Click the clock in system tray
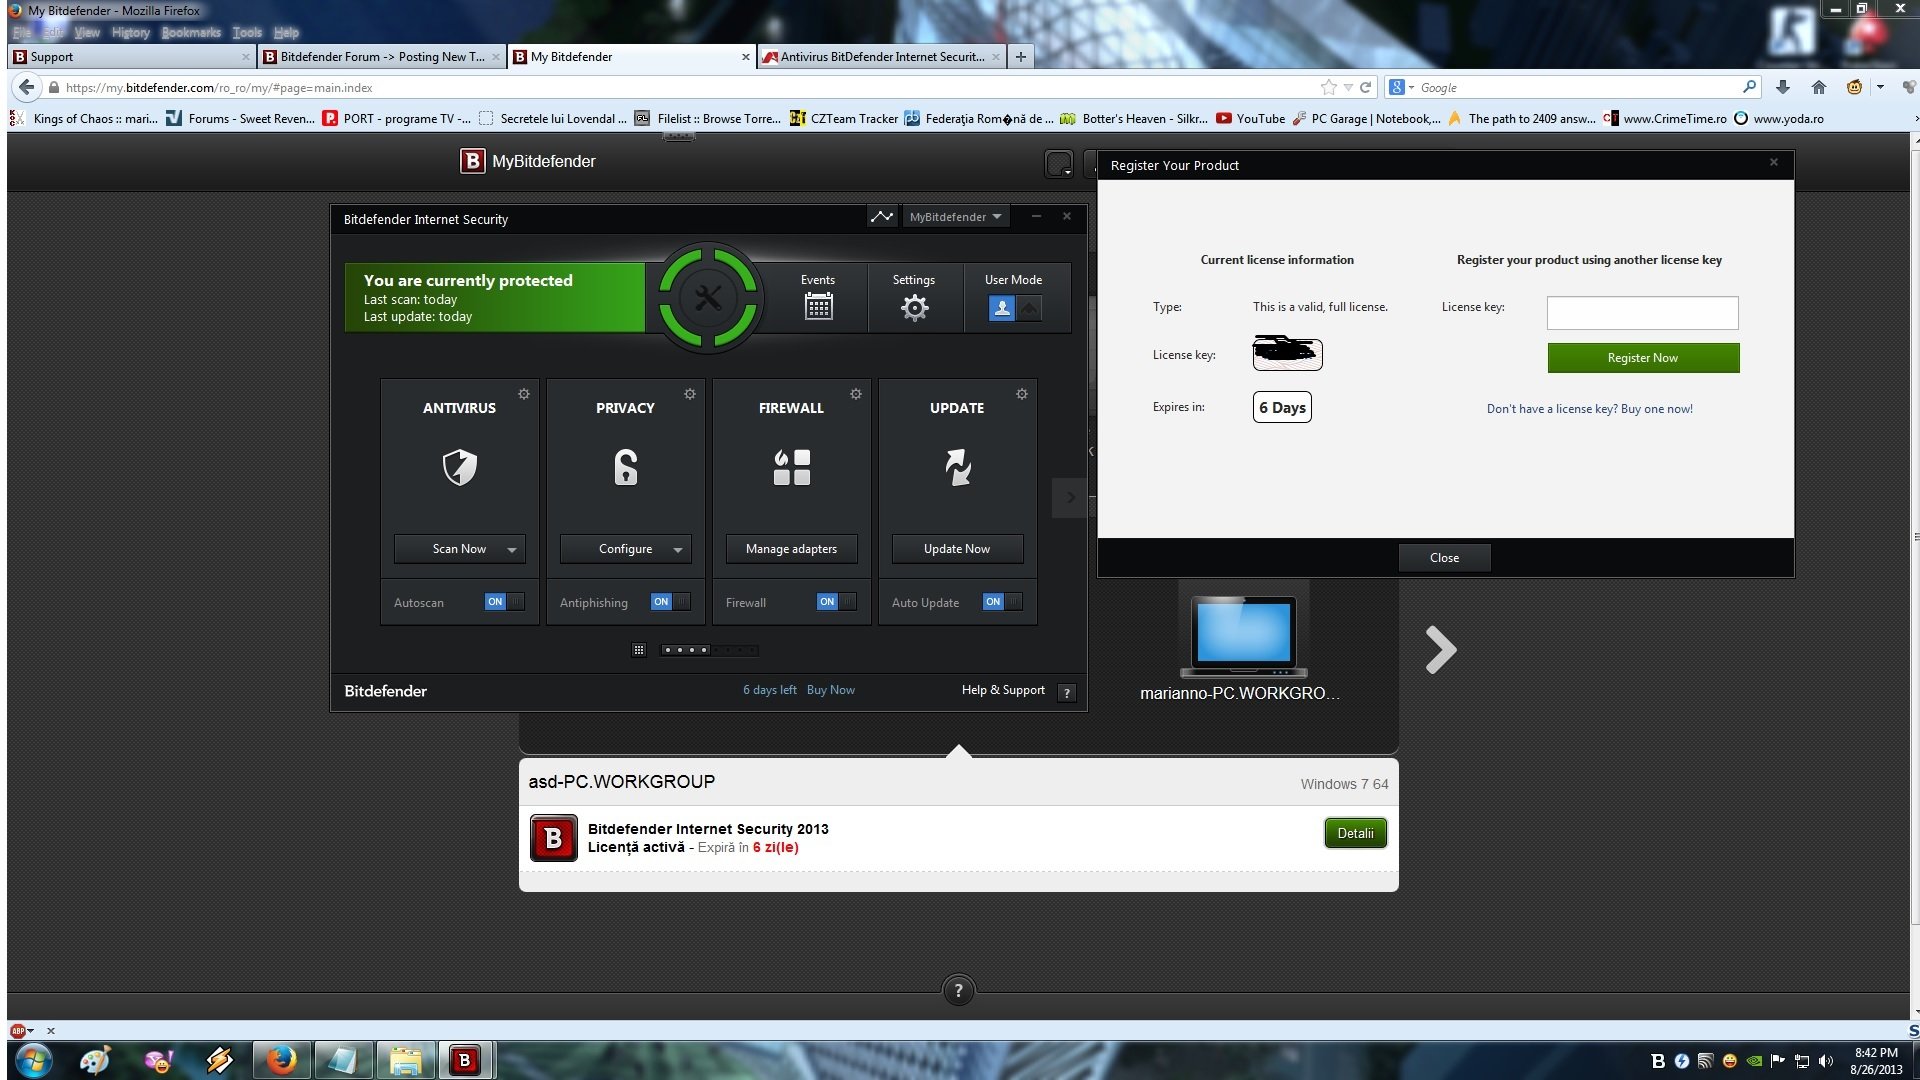The width and height of the screenshot is (1920, 1080). 1876,1061
